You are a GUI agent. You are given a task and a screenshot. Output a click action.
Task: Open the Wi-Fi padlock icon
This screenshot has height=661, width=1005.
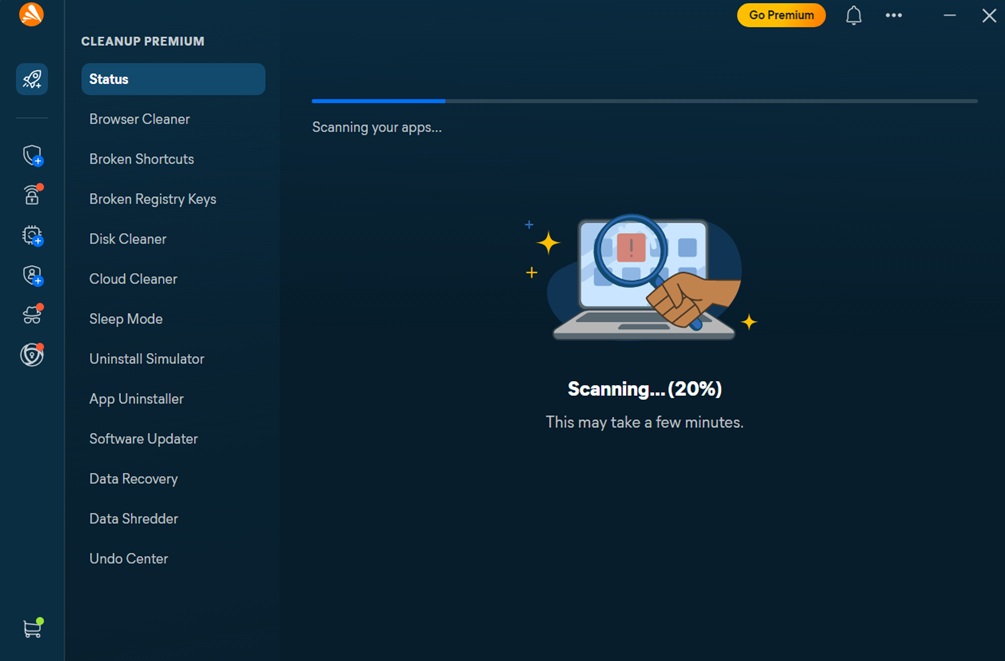pos(33,194)
